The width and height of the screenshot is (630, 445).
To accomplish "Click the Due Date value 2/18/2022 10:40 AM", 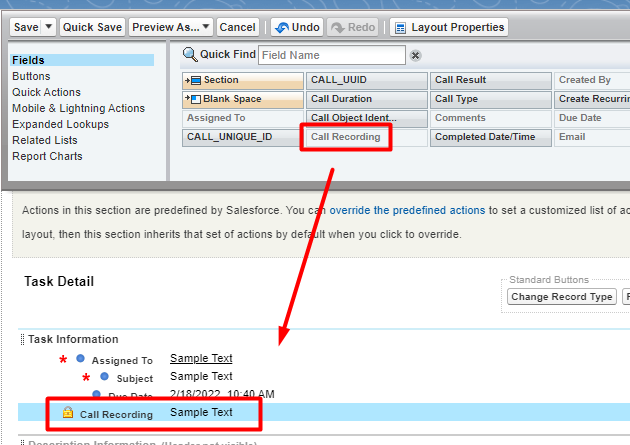I will [x=222, y=394].
